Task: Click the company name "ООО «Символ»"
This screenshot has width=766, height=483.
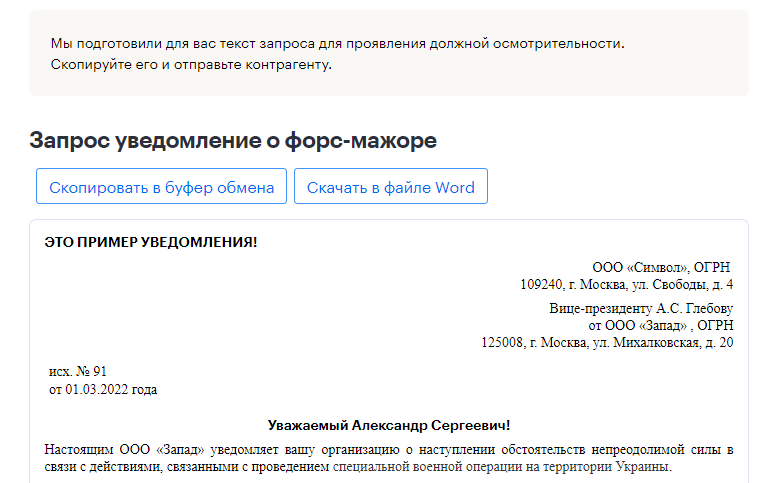Action: coord(639,268)
